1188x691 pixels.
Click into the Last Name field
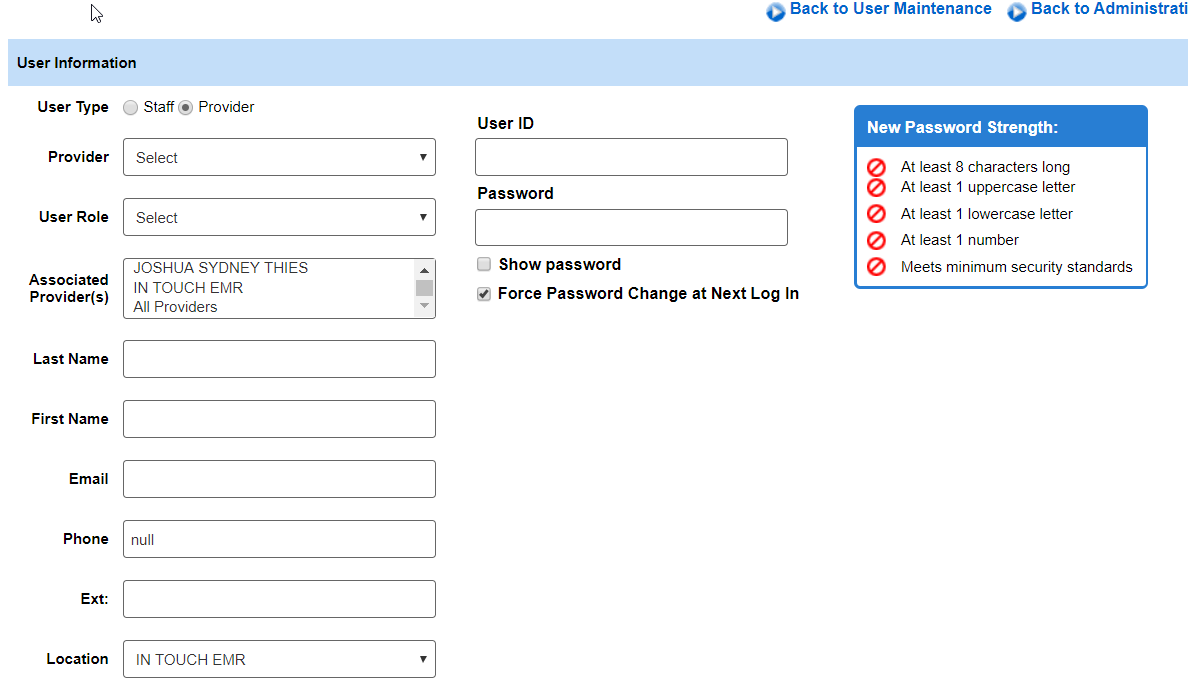(279, 359)
